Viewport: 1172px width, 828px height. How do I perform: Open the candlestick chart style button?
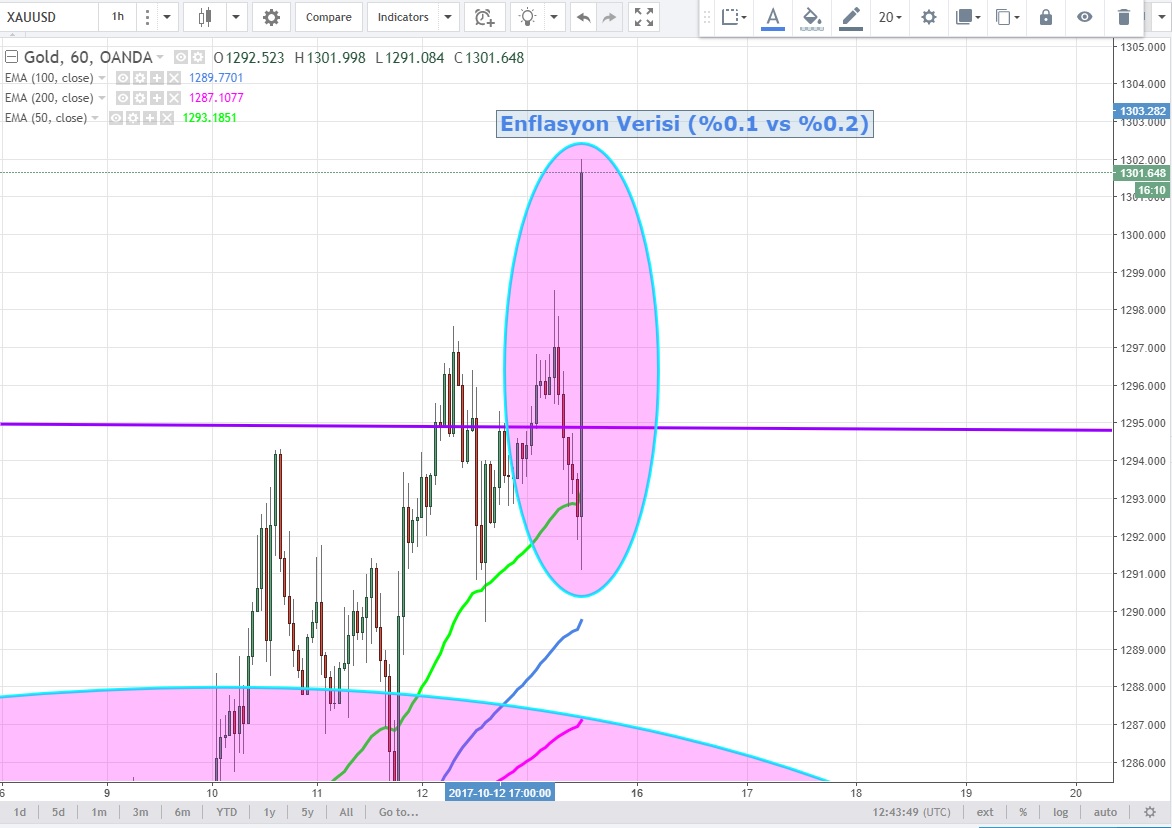tap(206, 17)
